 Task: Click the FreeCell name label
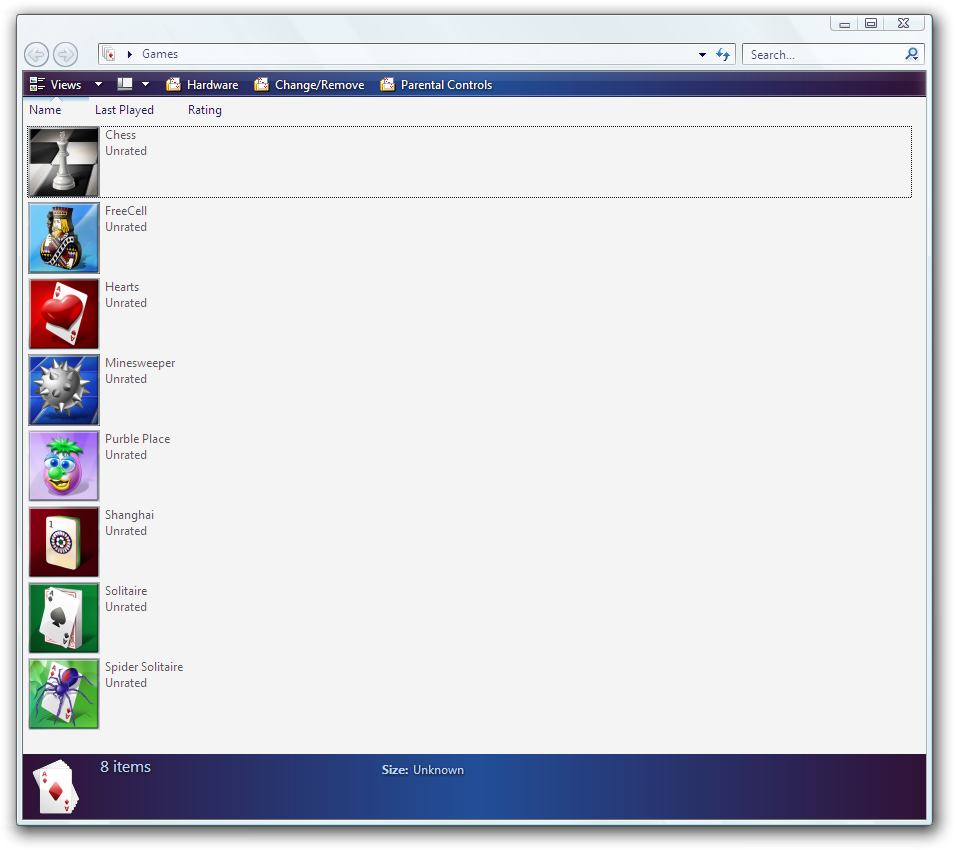point(126,211)
